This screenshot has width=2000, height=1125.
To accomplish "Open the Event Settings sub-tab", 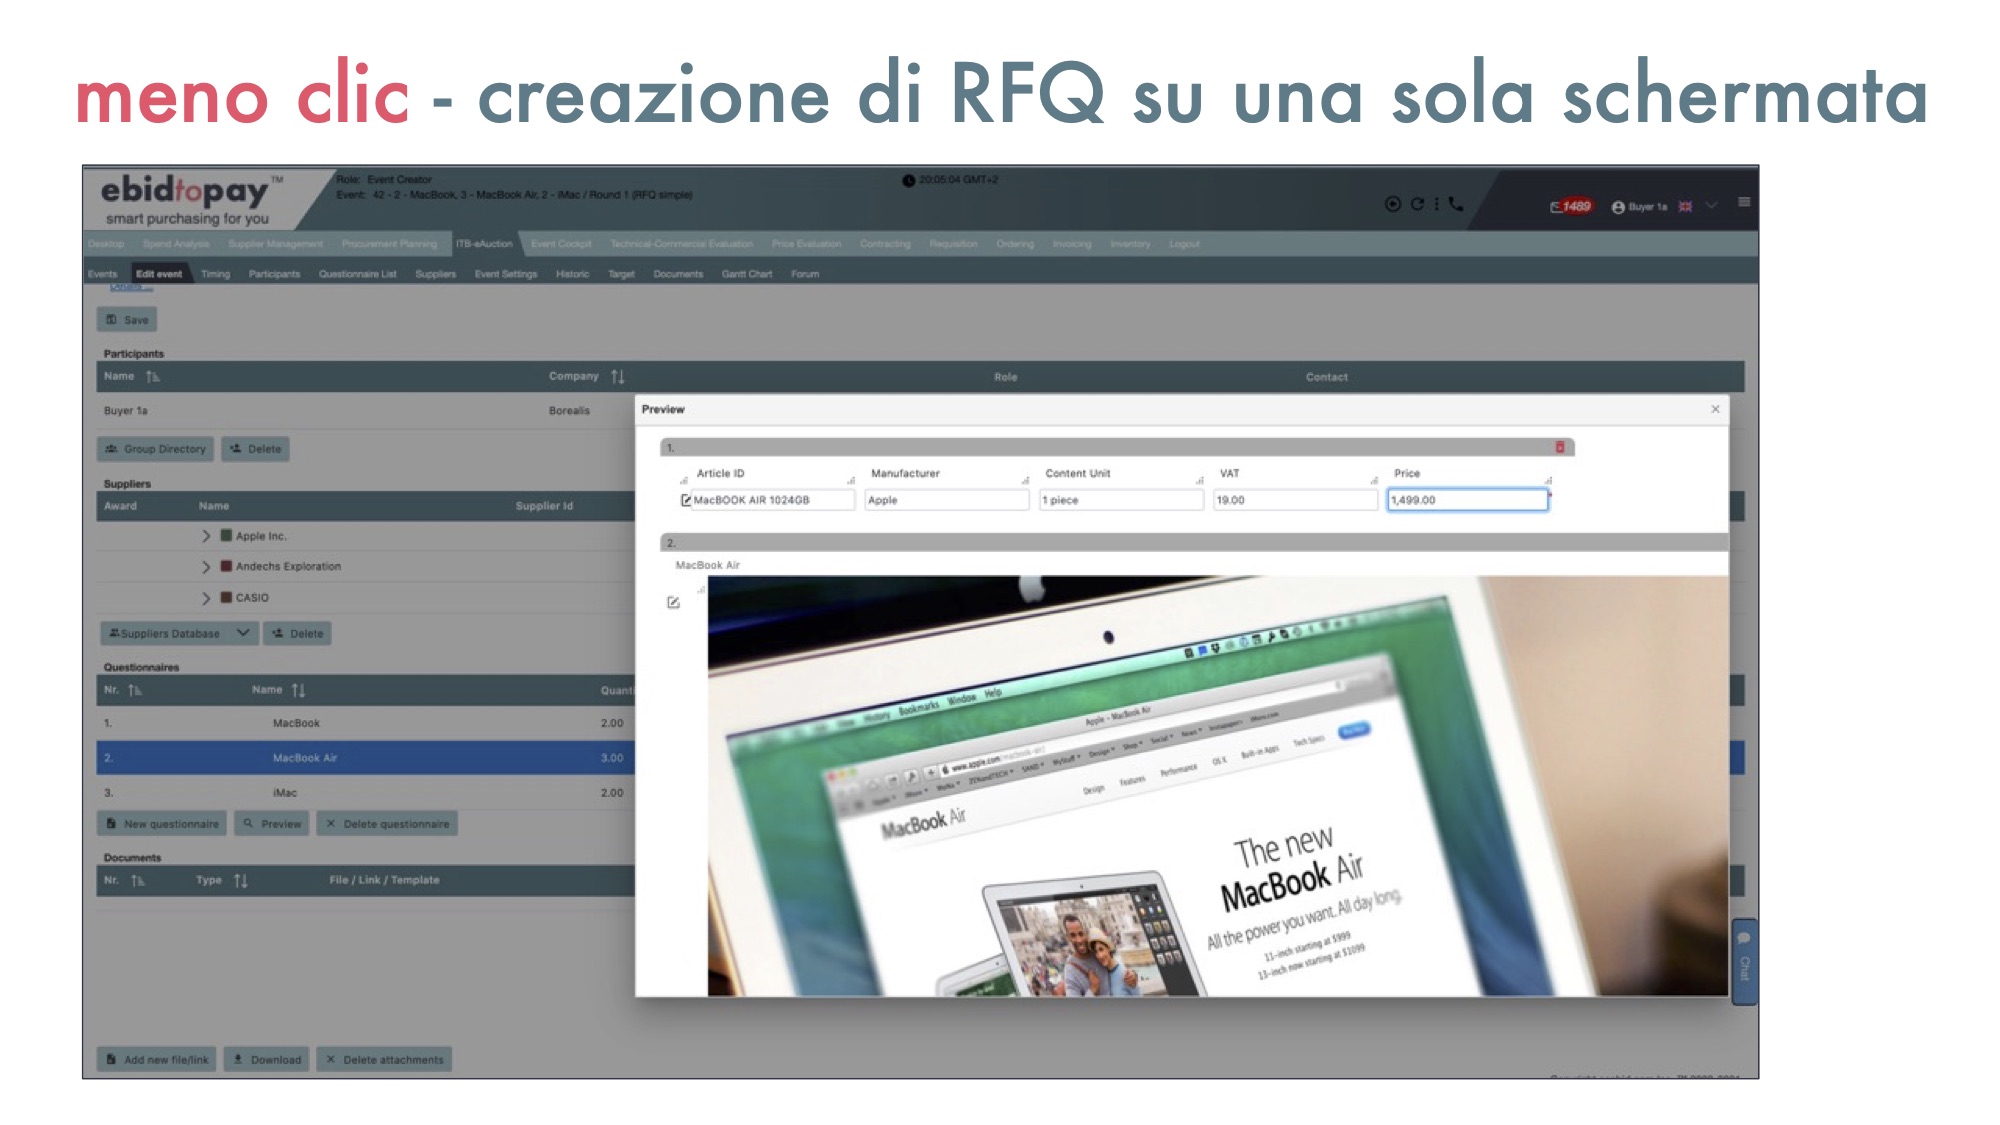I will click(506, 274).
